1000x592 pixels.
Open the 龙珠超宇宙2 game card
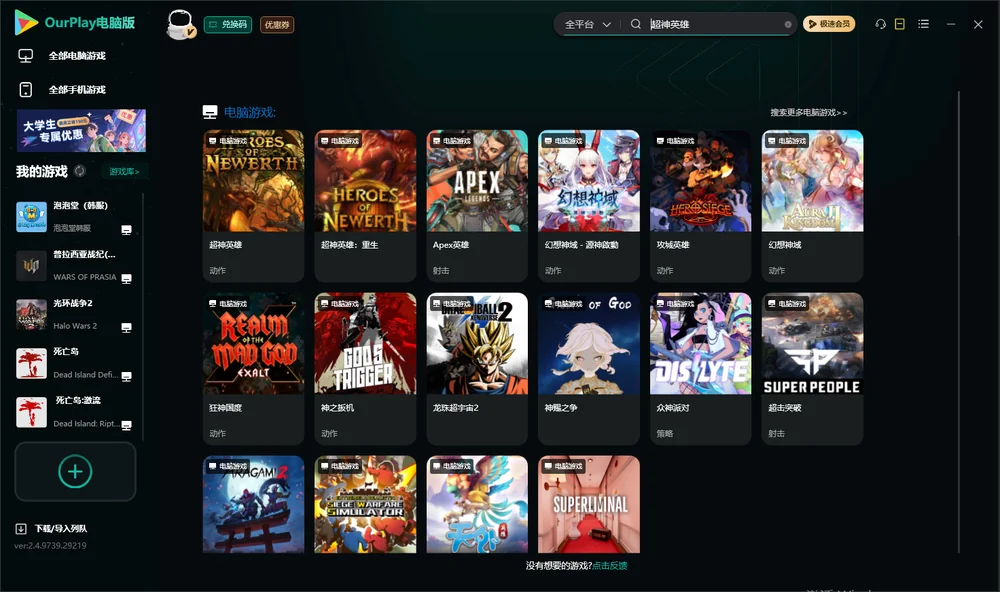477,369
